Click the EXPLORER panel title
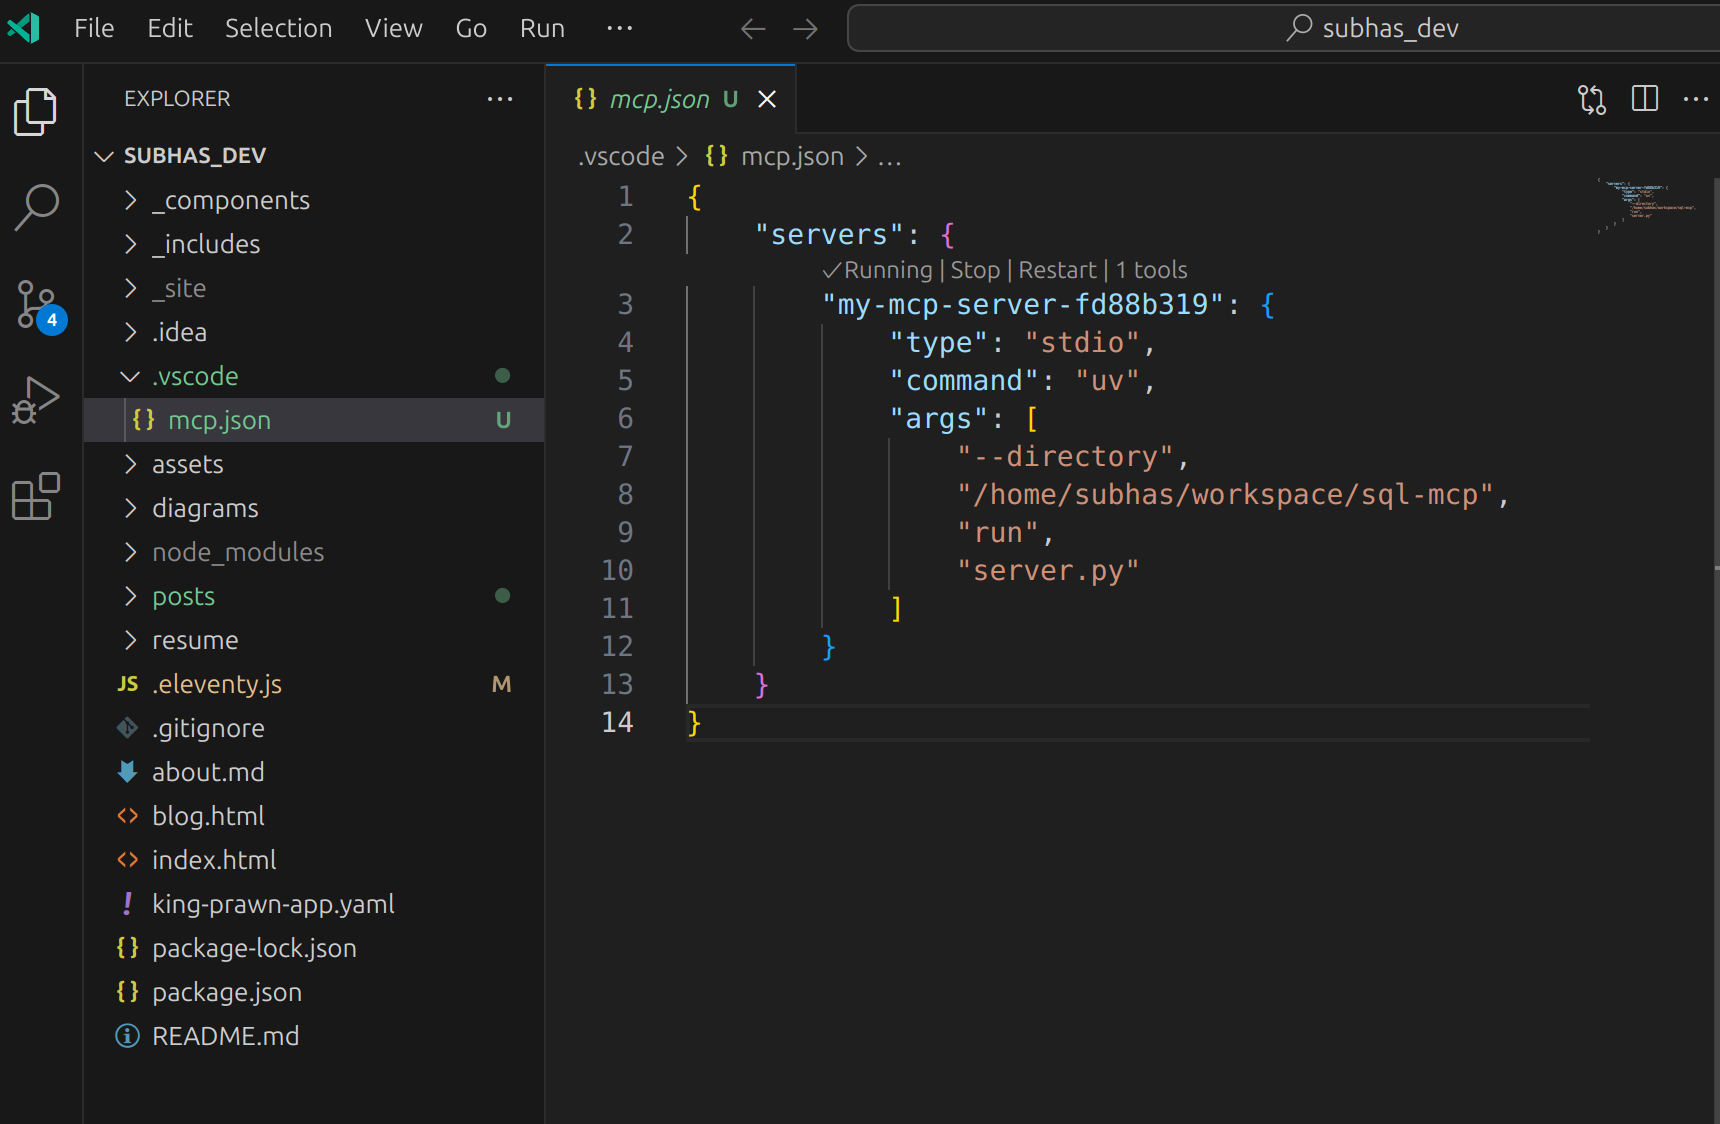Image resolution: width=1720 pixels, height=1124 pixels. [x=177, y=99]
